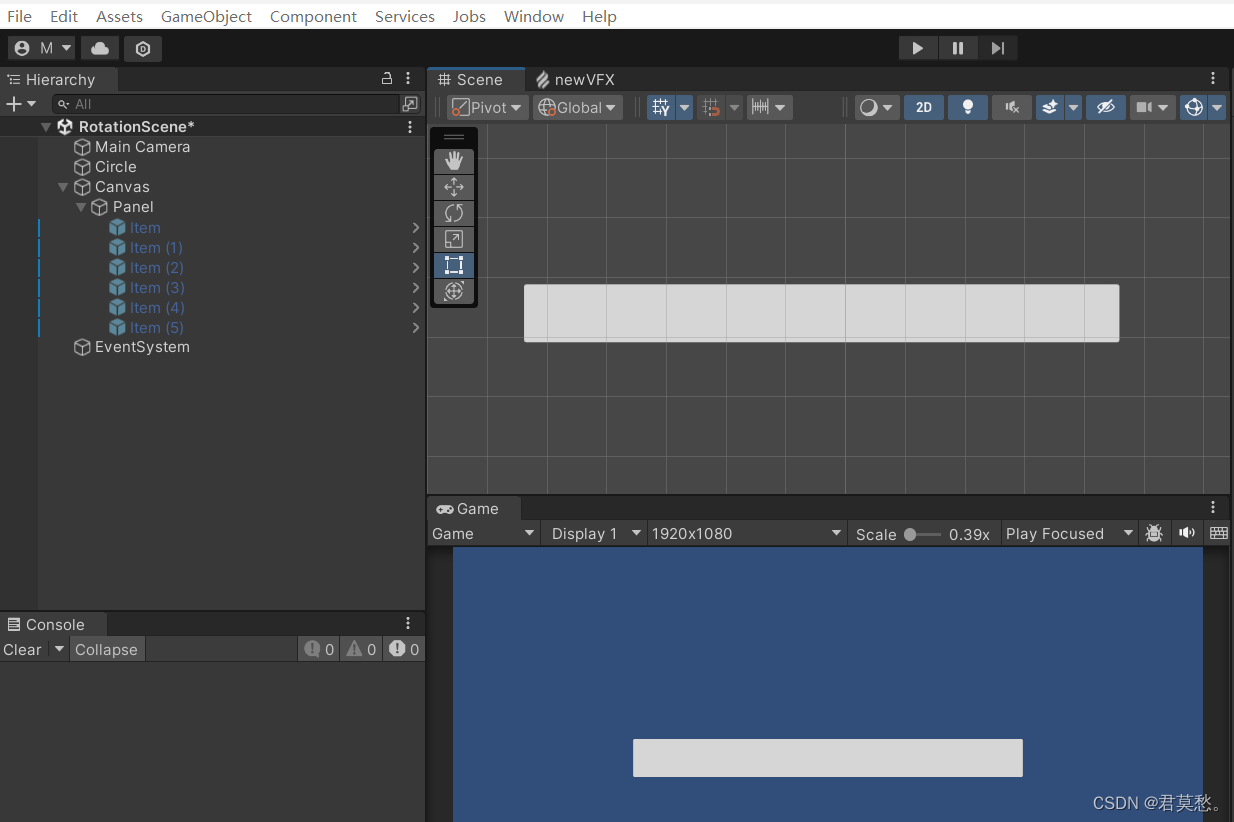The width and height of the screenshot is (1234, 822).
Task: Open the Gizmos dropdown arrow
Action: tap(1217, 108)
